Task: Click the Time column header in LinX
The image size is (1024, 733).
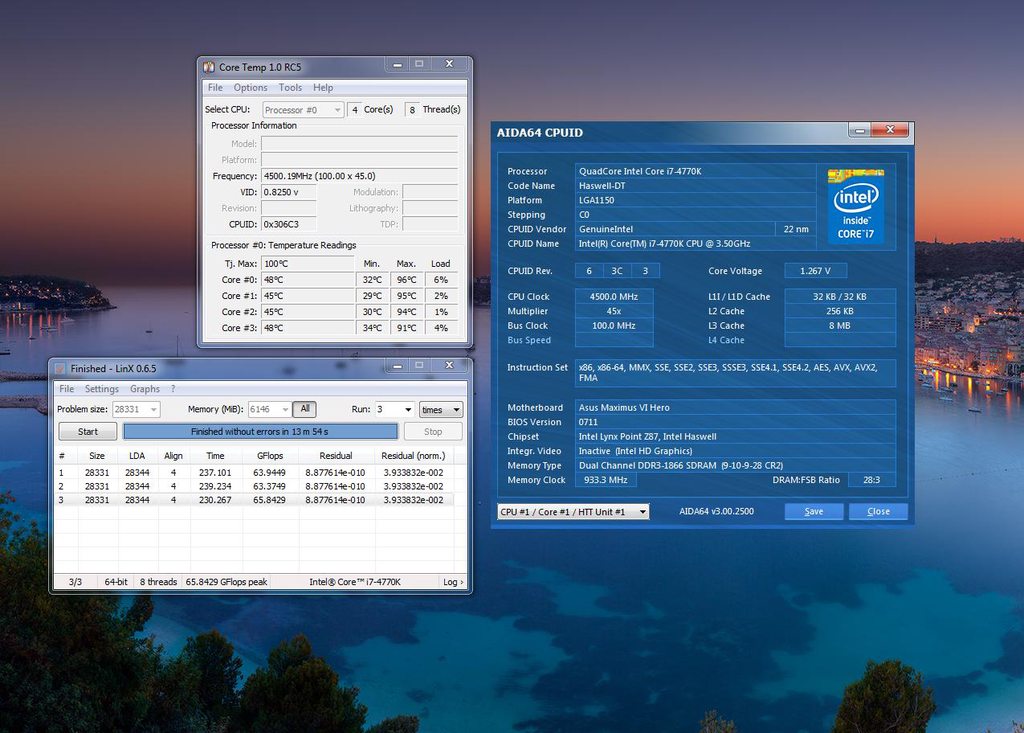Action: click(216, 455)
